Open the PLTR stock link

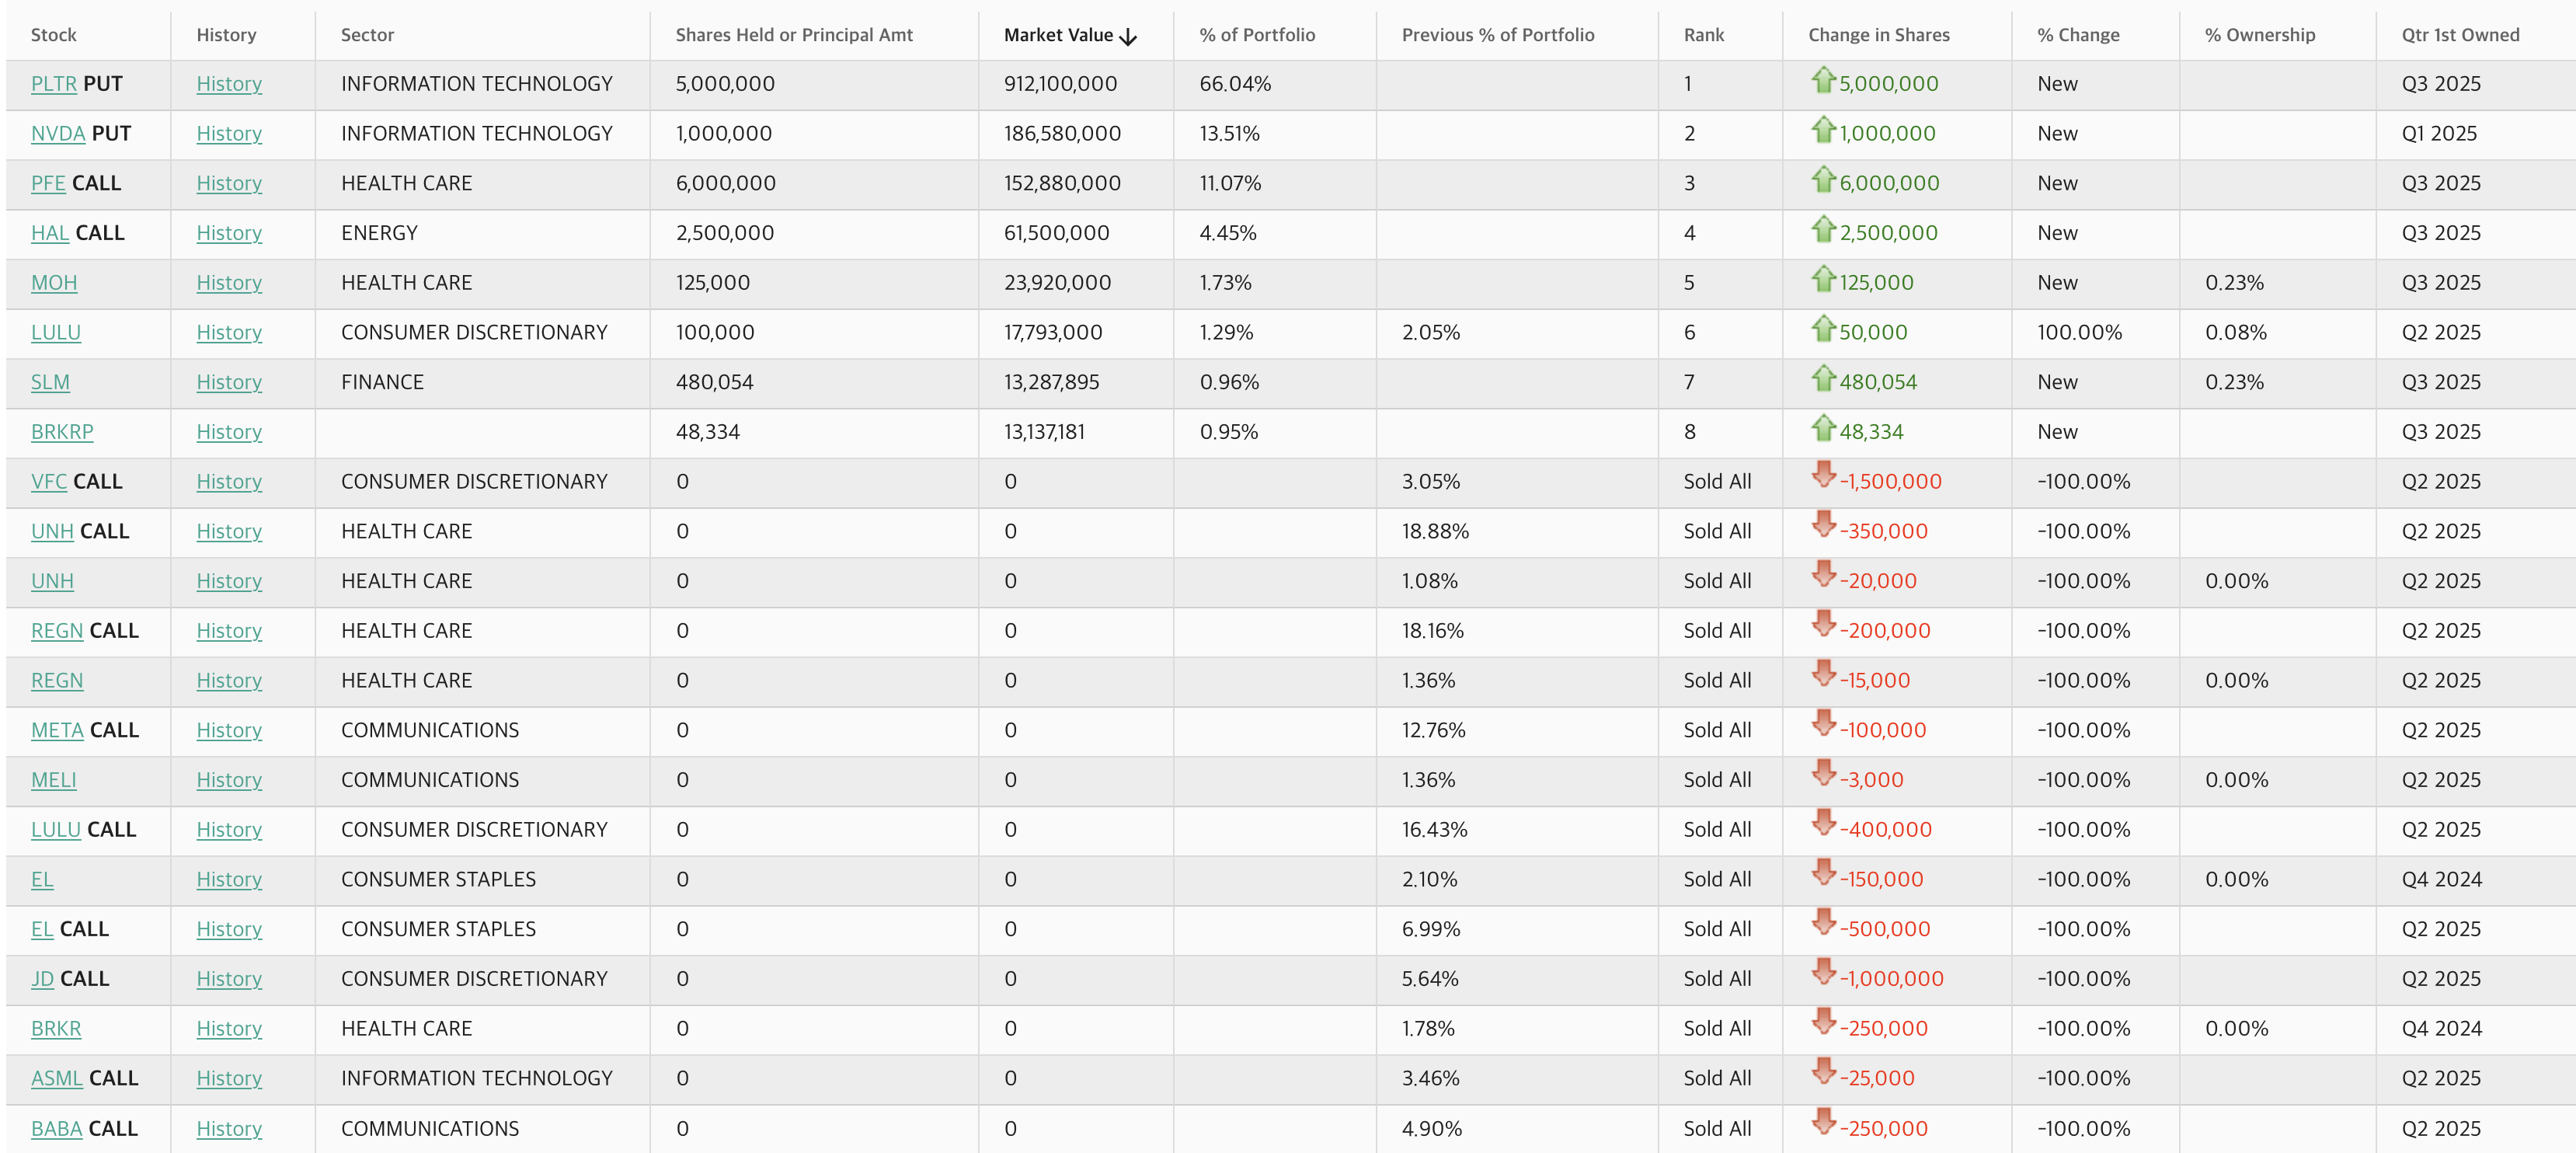click(54, 84)
